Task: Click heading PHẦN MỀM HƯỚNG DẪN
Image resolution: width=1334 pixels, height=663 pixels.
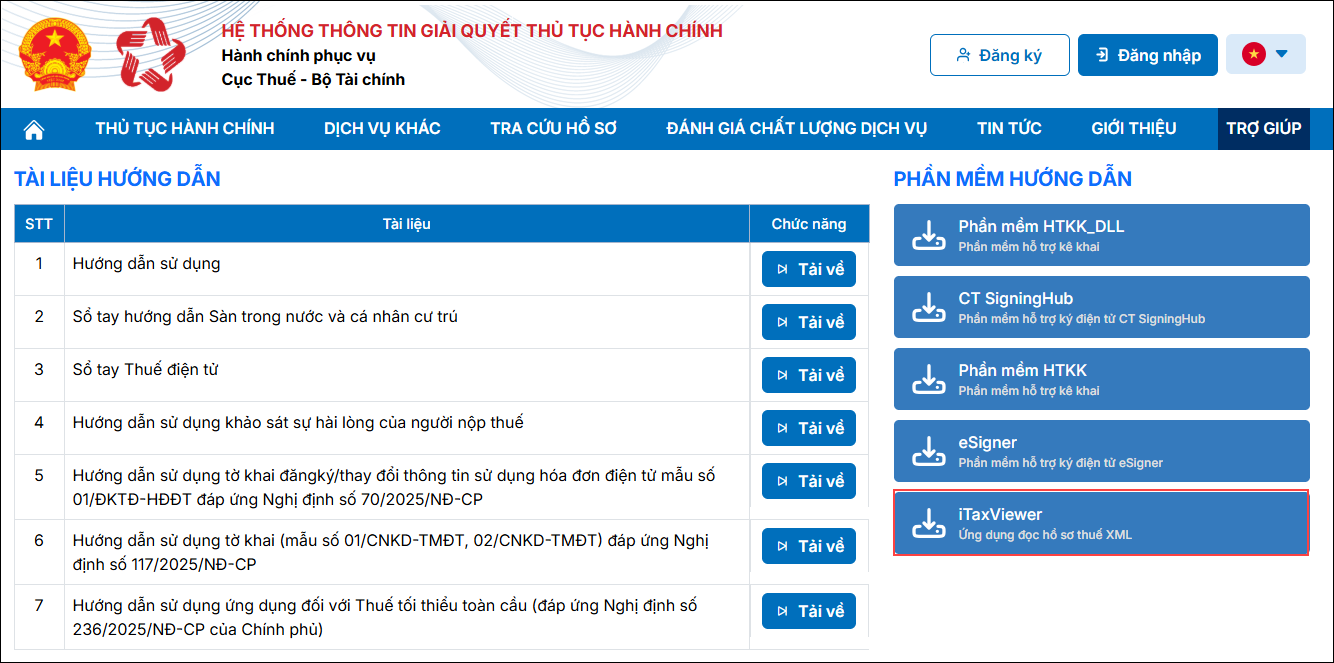Action: pyautogui.click(x=1013, y=180)
